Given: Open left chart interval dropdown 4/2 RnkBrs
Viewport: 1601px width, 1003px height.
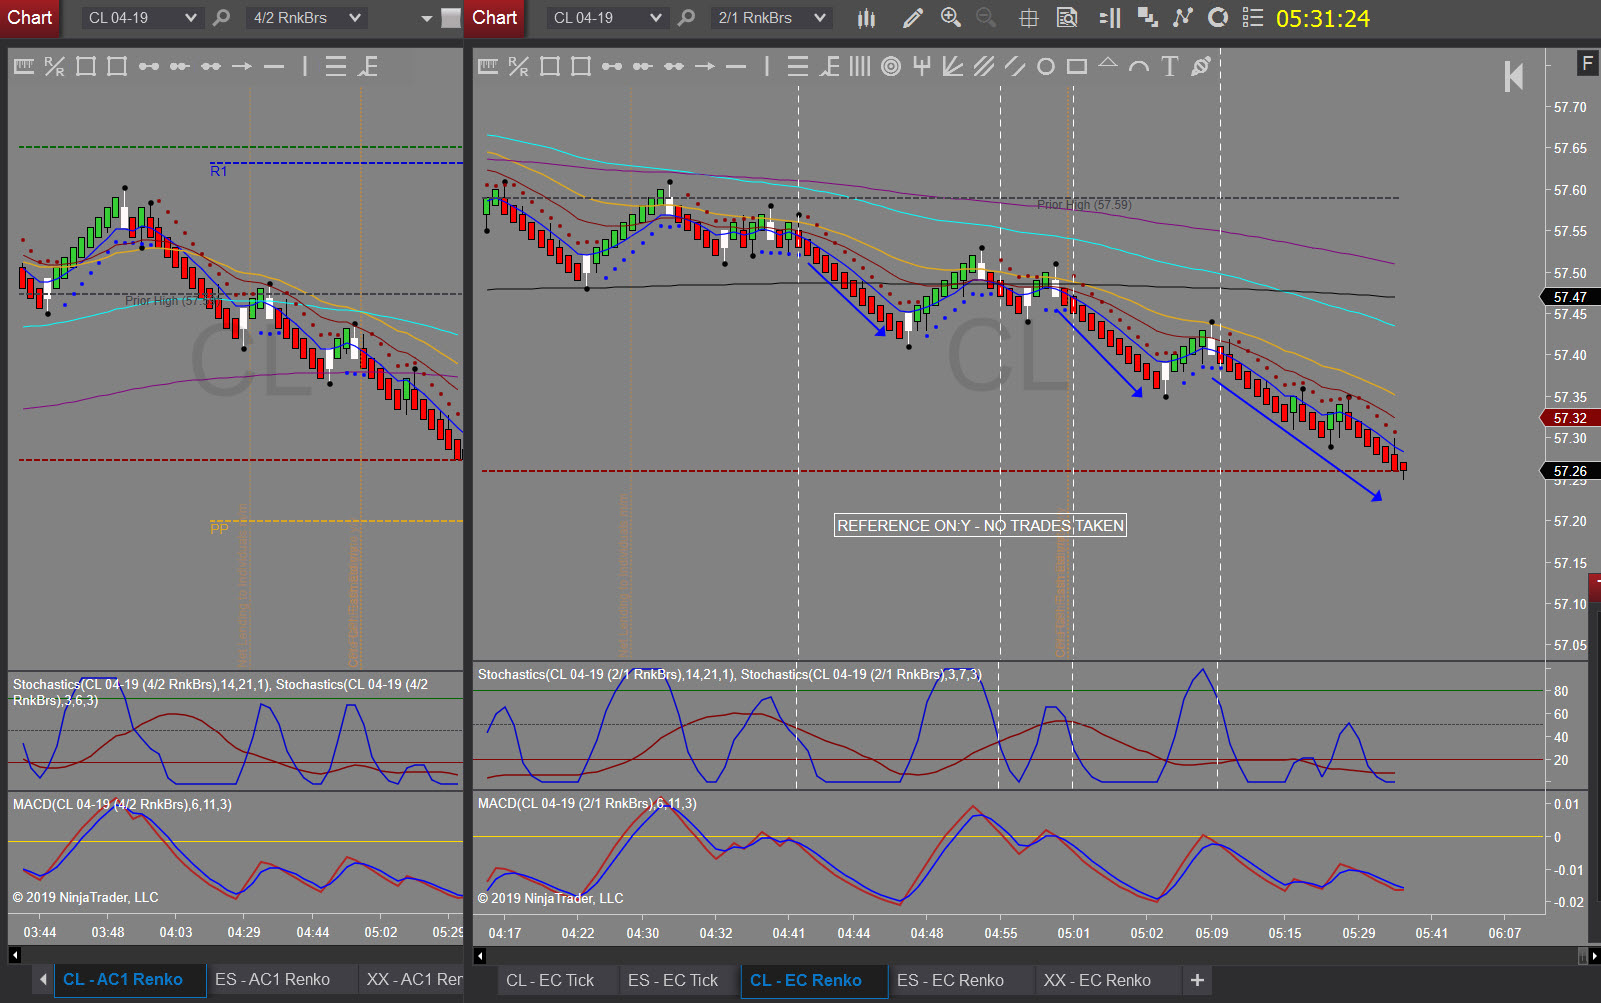Looking at the screenshot, I should point(307,18).
